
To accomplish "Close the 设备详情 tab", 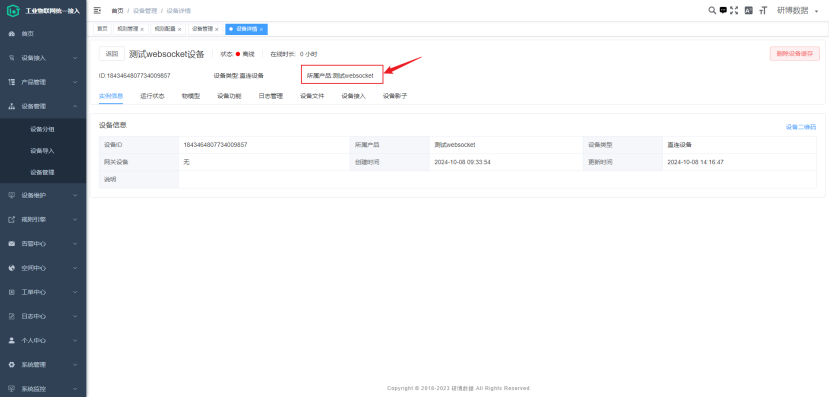I will pyautogui.click(x=261, y=30).
